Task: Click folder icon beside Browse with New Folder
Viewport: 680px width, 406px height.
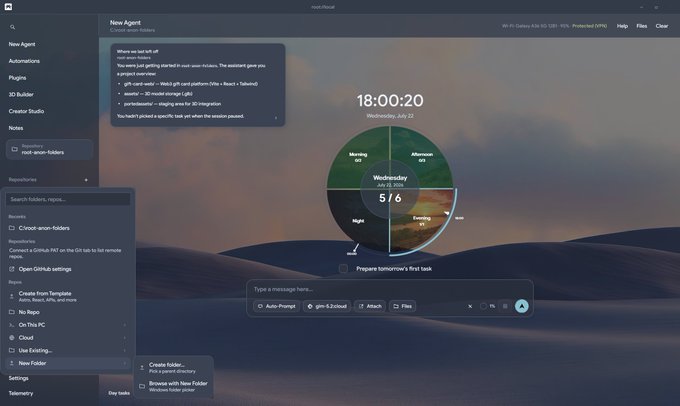Action: [142, 386]
